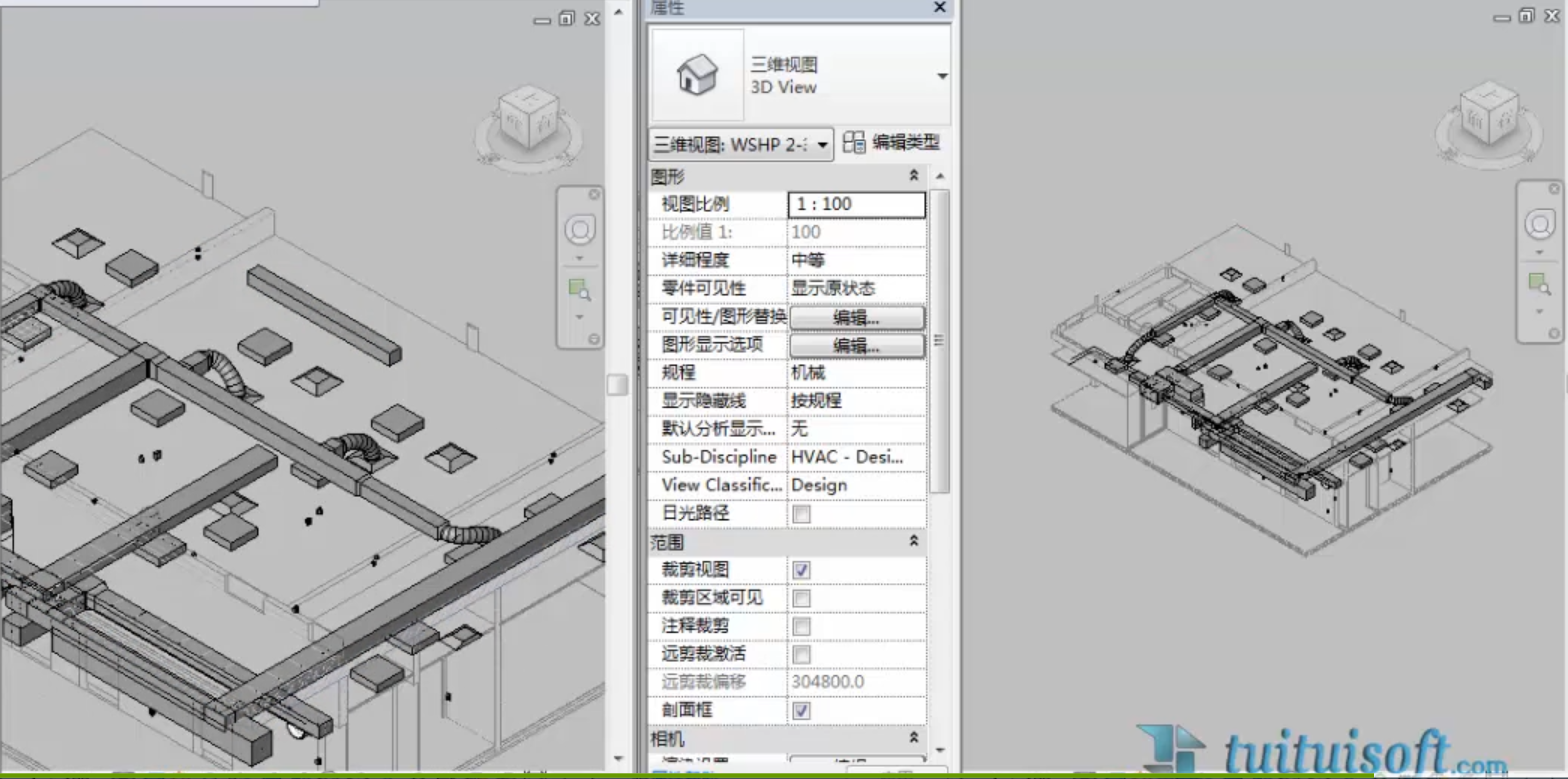Toggle the 日光路径 checkbox
The image size is (1568, 779).
(801, 514)
